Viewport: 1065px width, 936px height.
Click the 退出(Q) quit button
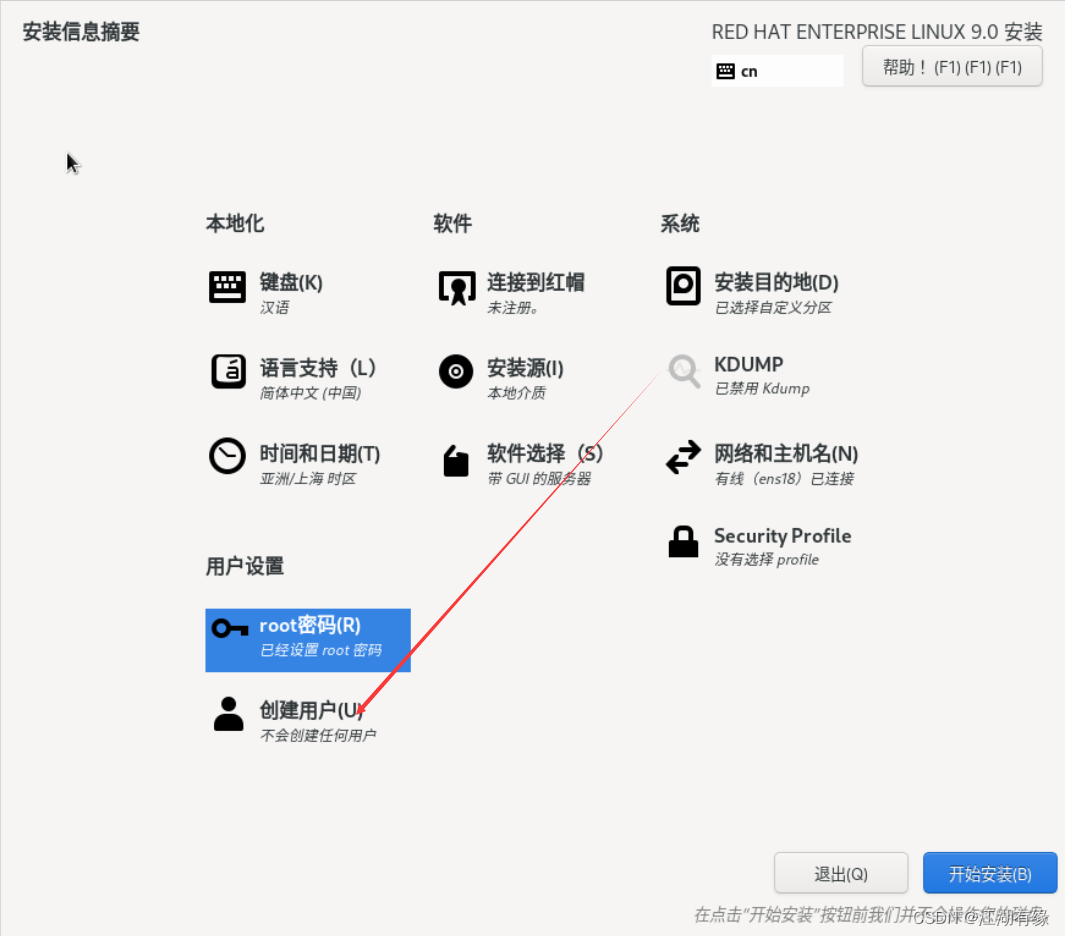pos(841,872)
